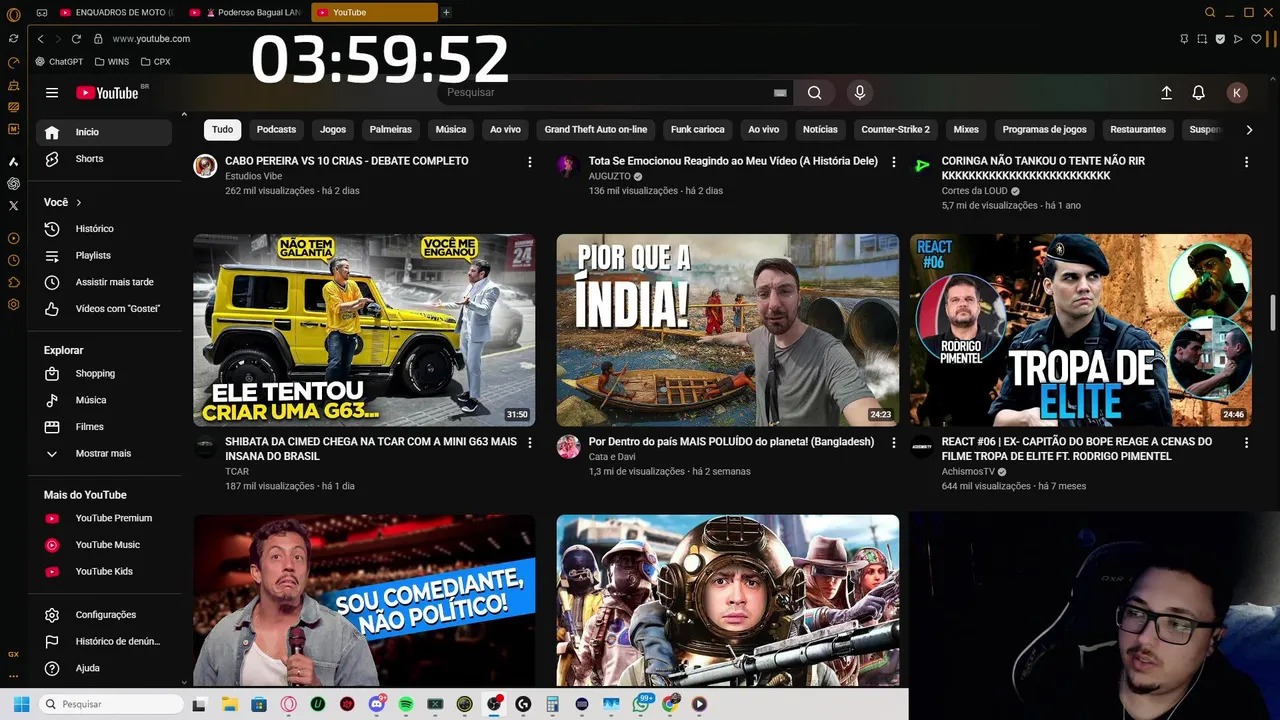The height and width of the screenshot is (720, 1280).
Task: Open Shorts from the sidebar
Action: click(104, 159)
